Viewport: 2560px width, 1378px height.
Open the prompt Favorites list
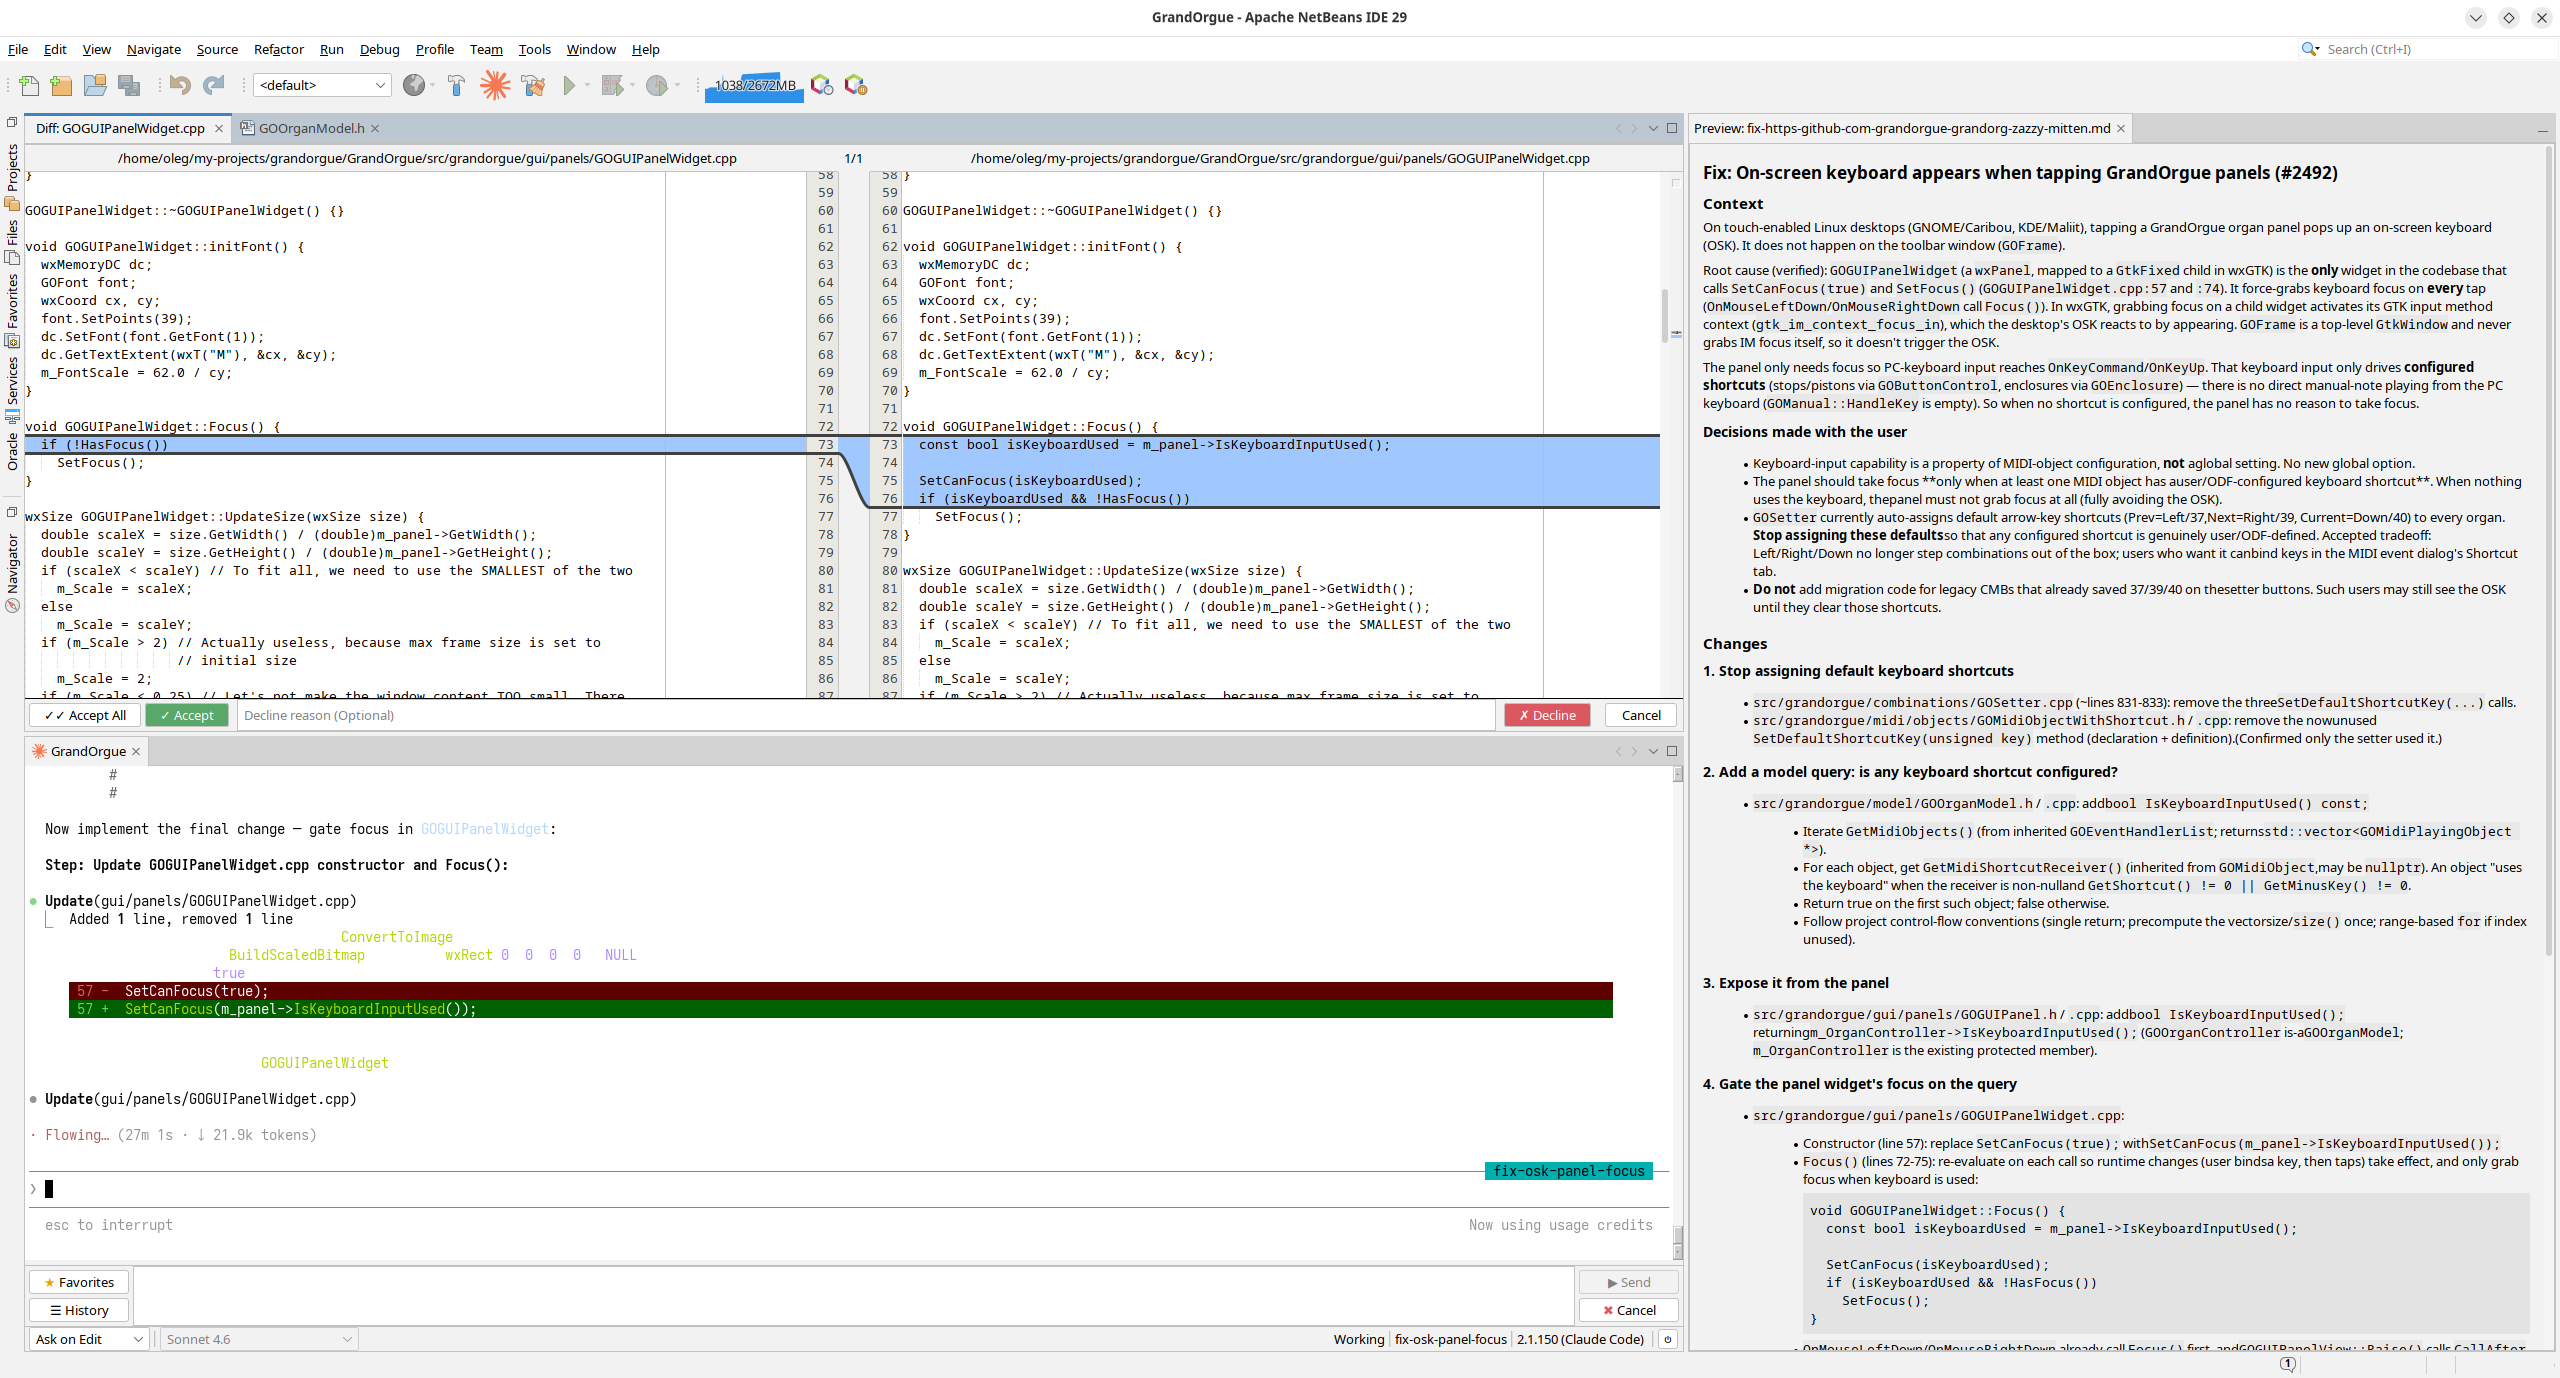pyautogui.click(x=79, y=1283)
